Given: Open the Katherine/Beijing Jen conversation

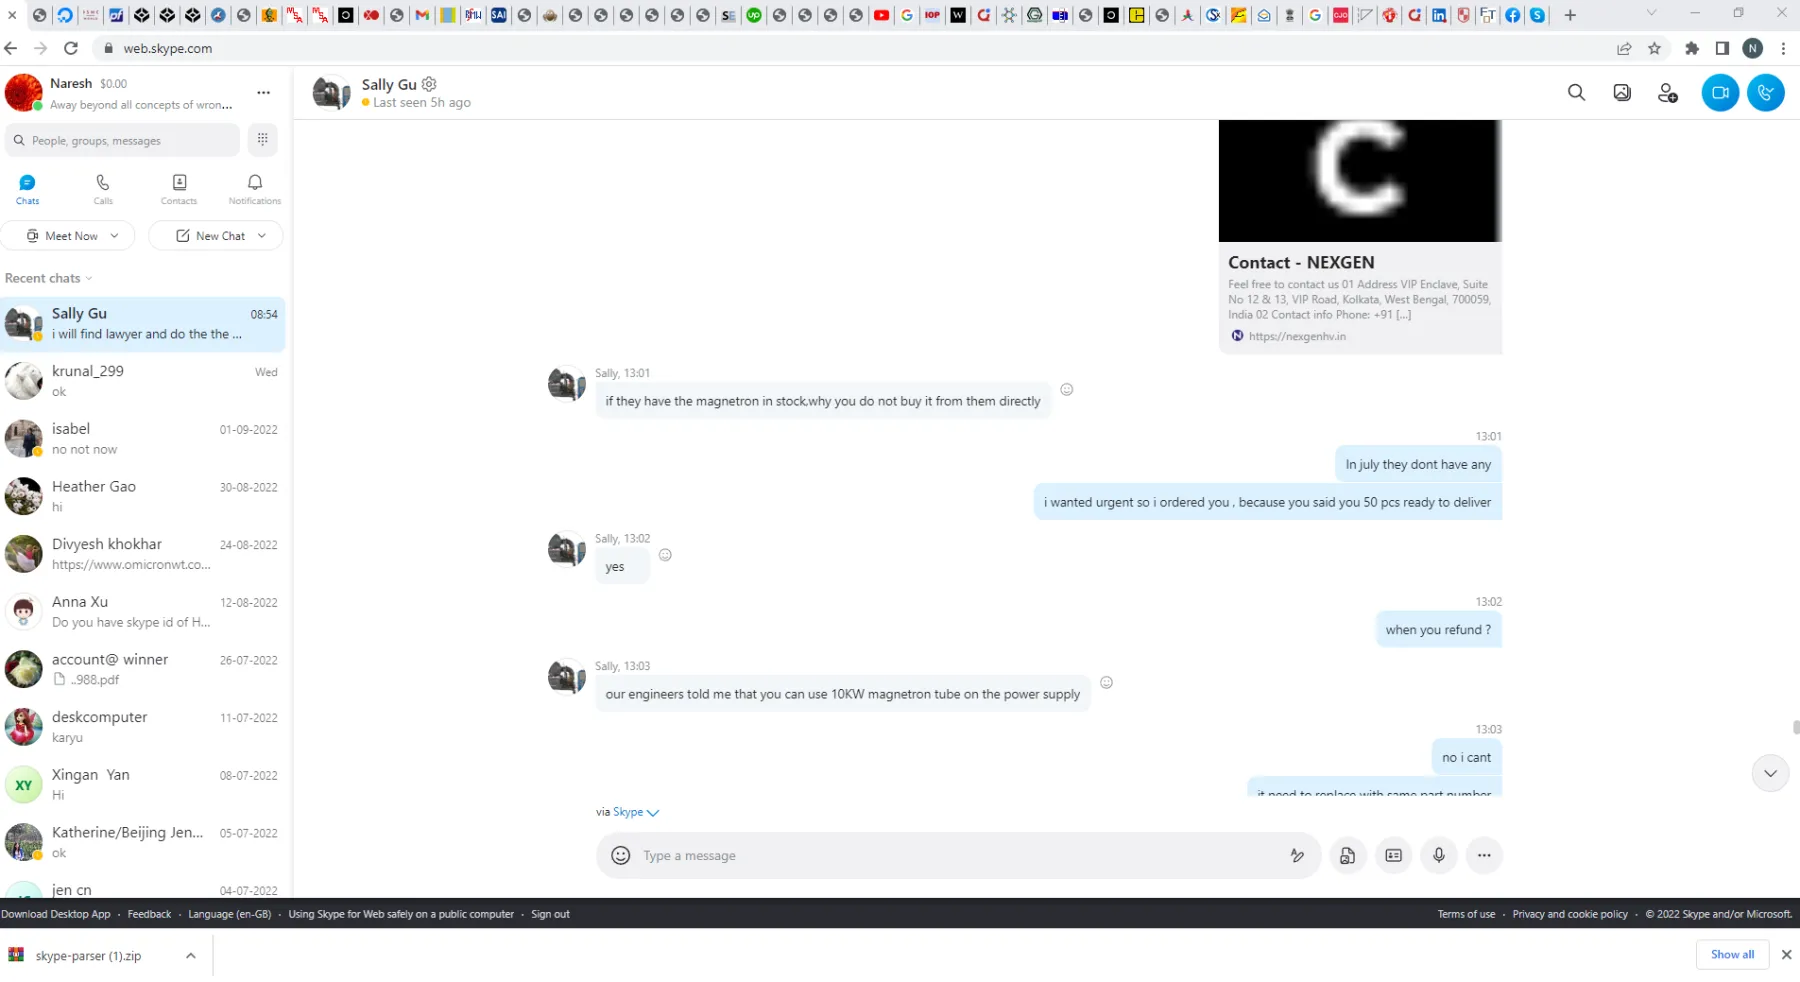Looking at the screenshot, I should tap(143, 842).
